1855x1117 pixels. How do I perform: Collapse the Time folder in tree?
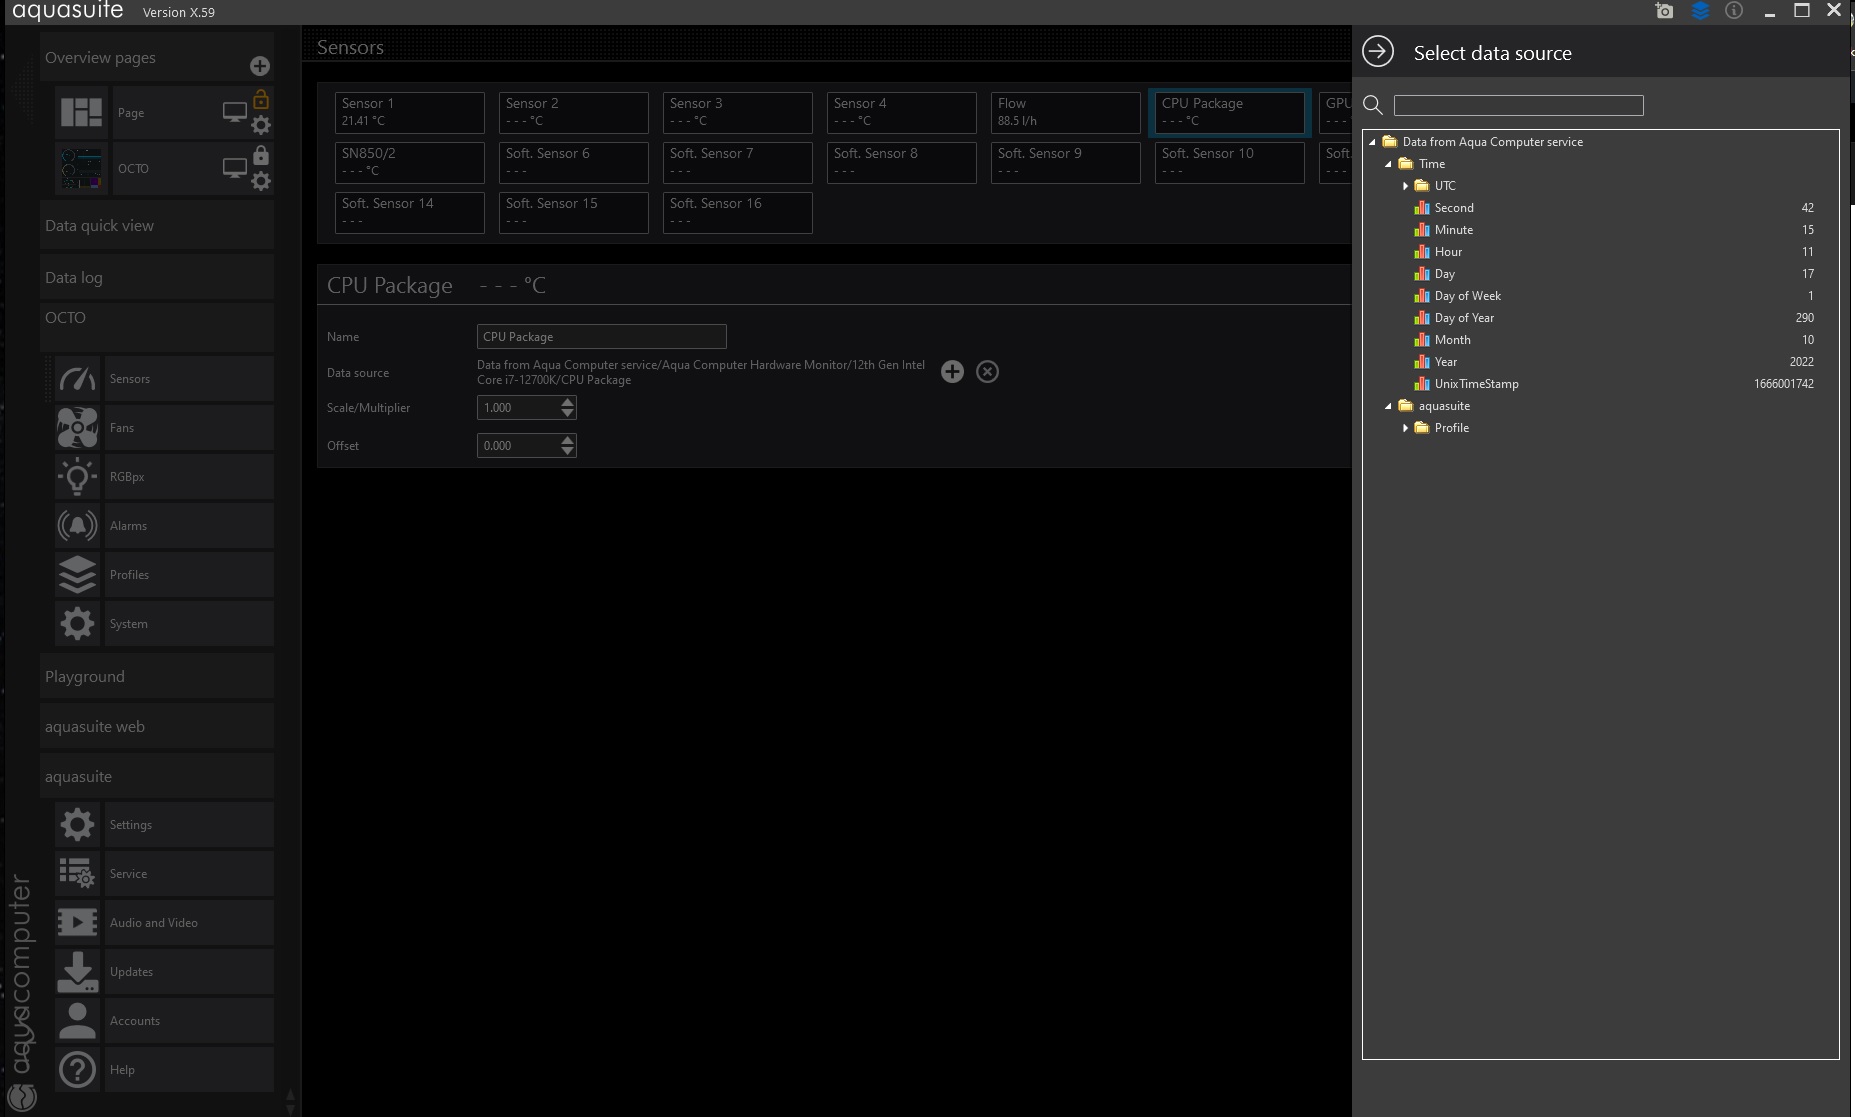point(1388,164)
